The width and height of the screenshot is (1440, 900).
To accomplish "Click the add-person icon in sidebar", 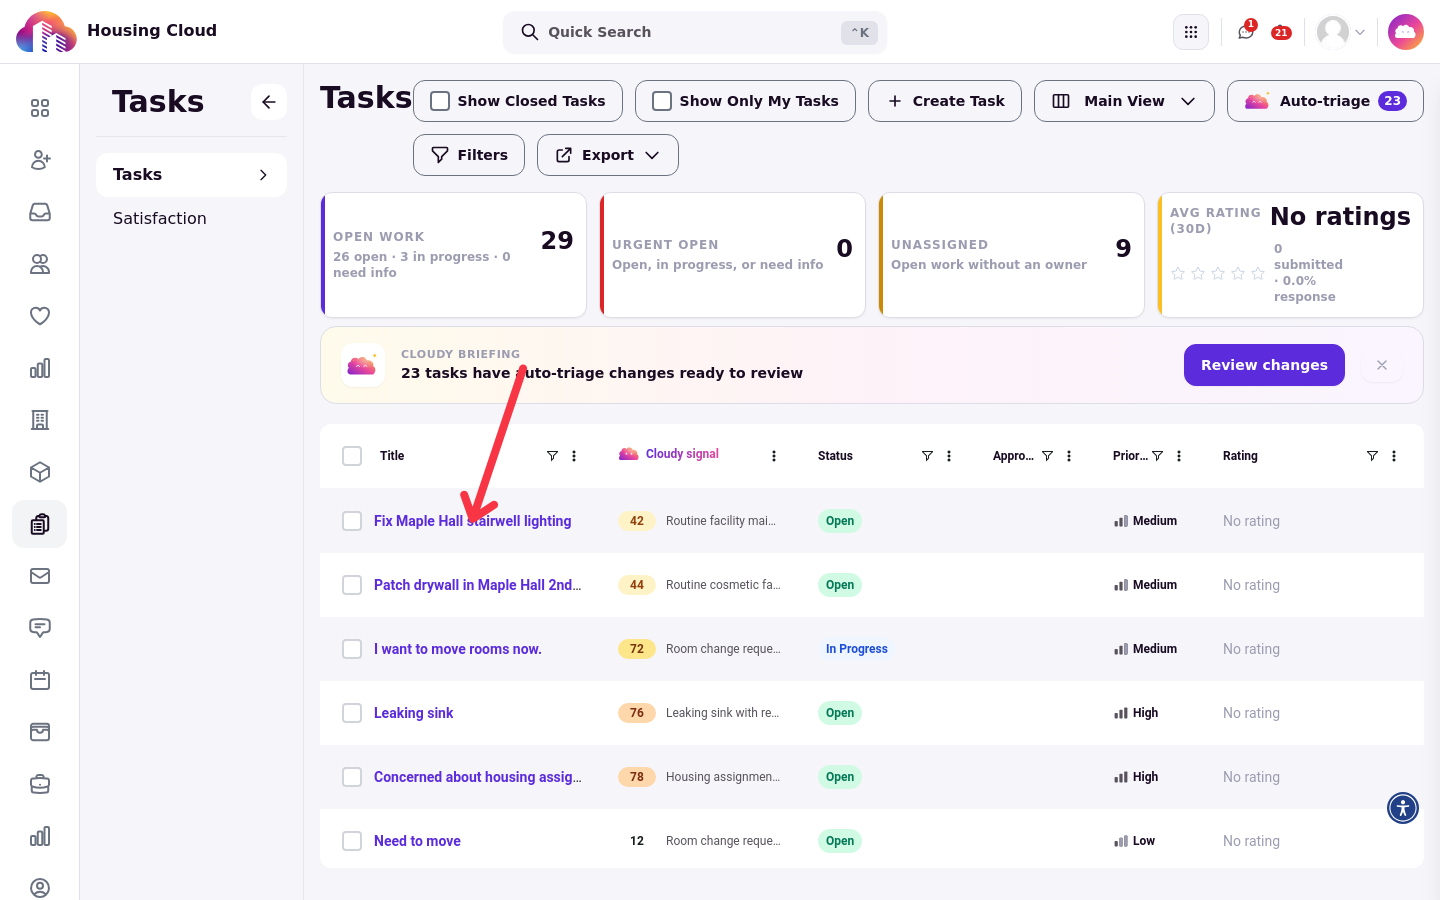I will tap(40, 160).
